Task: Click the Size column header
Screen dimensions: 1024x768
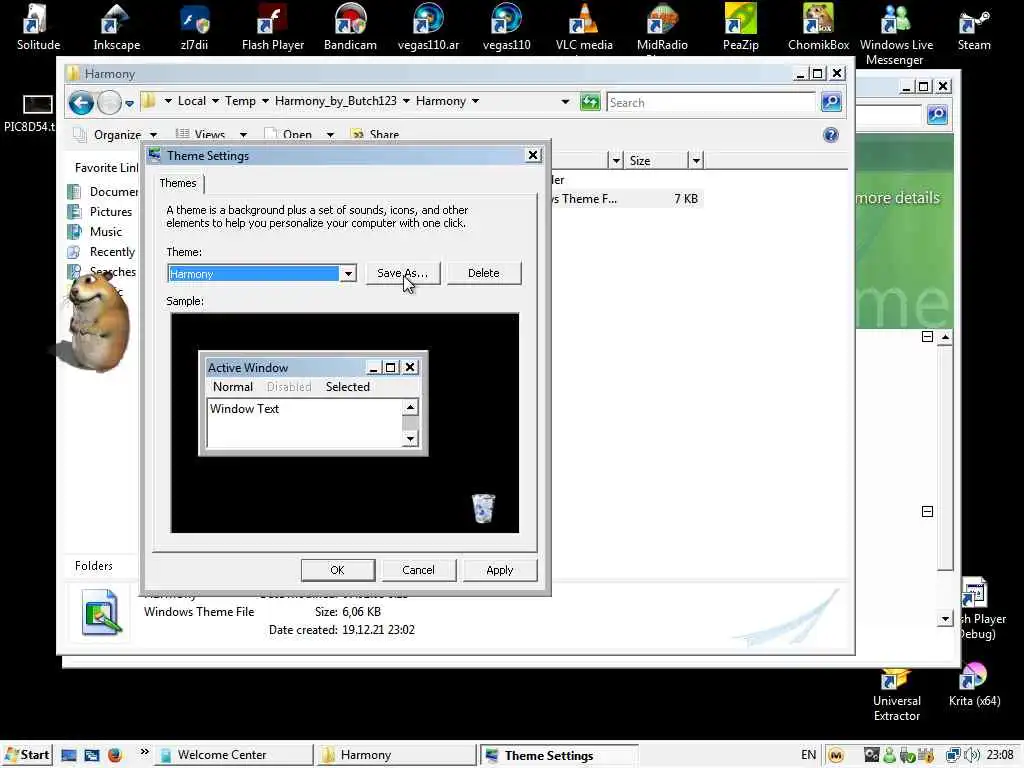Action: pyautogui.click(x=655, y=161)
